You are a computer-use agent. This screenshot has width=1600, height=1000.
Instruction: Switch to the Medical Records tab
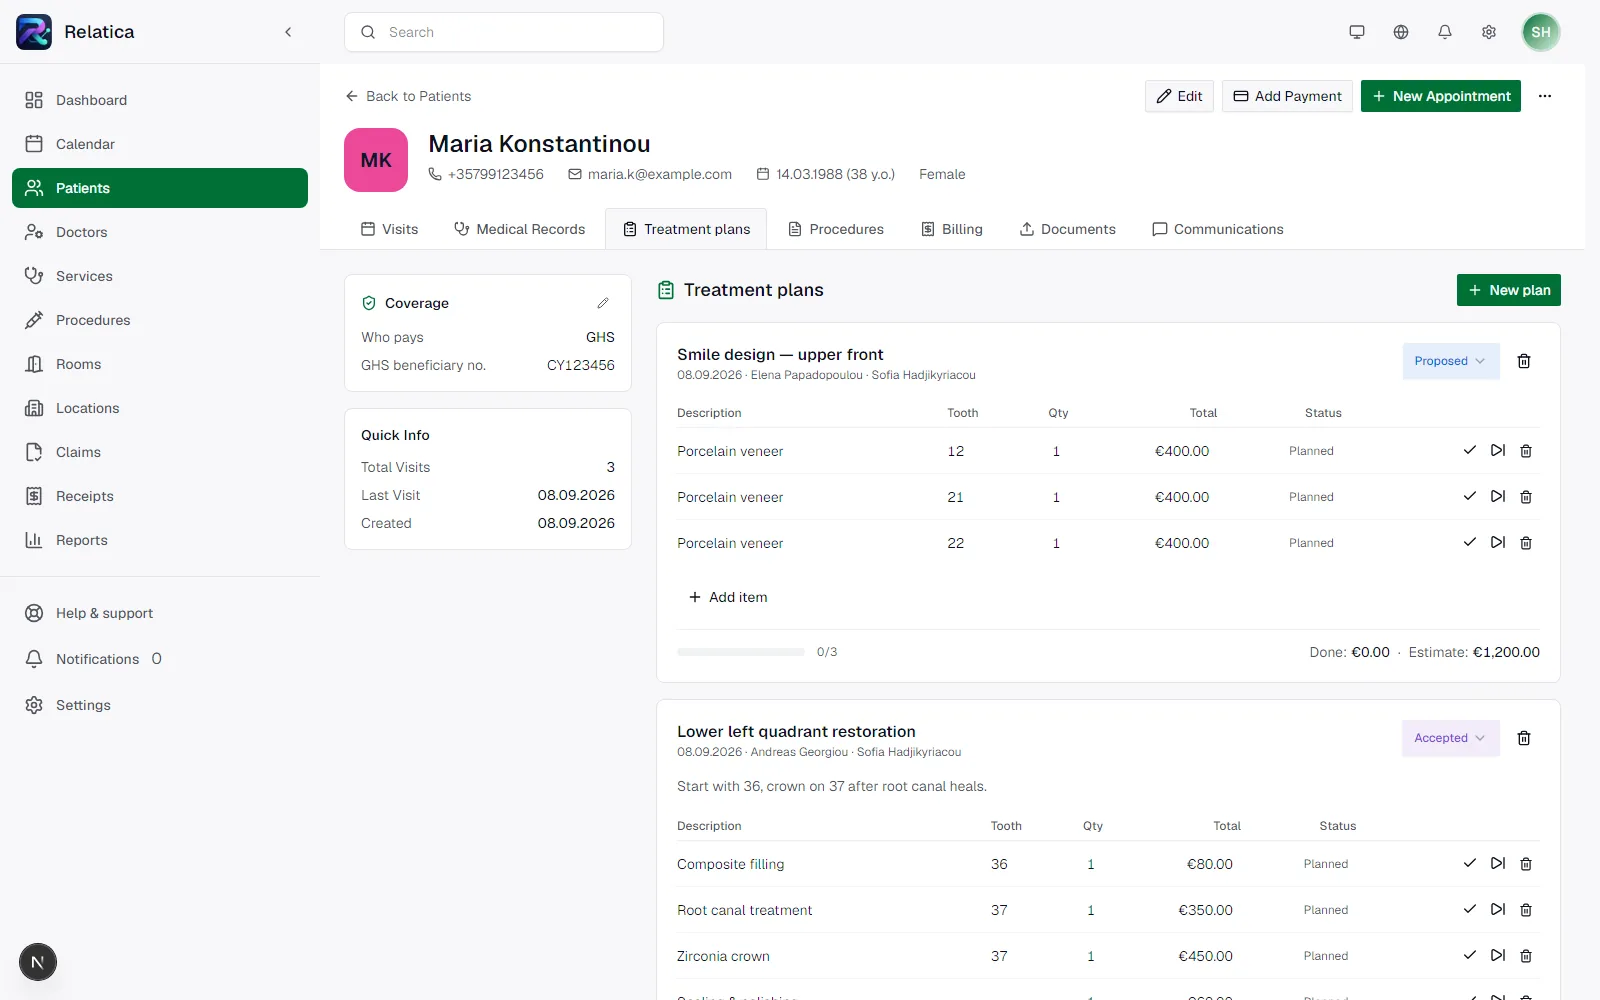tap(520, 229)
